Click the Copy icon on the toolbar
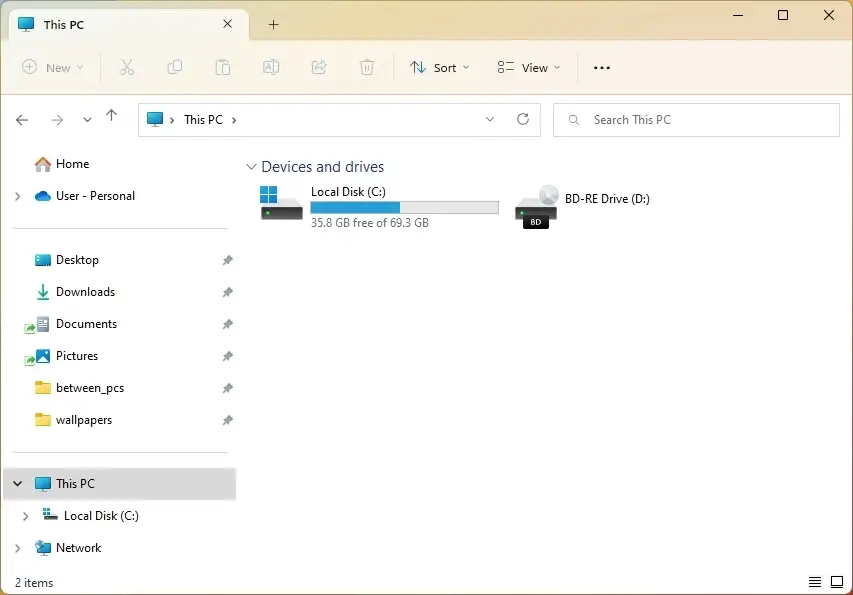 pyautogui.click(x=174, y=67)
